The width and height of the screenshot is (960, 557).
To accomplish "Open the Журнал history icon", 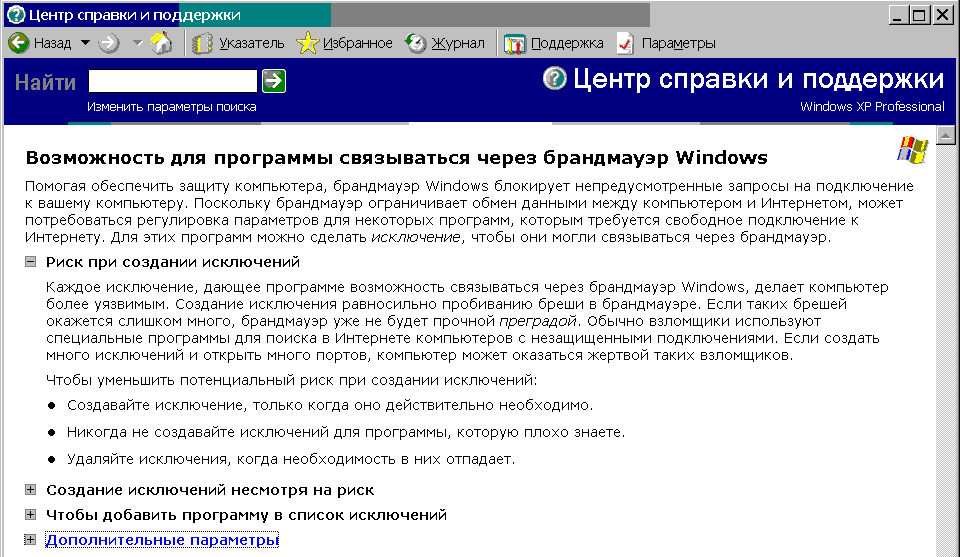I will (416, 43).
